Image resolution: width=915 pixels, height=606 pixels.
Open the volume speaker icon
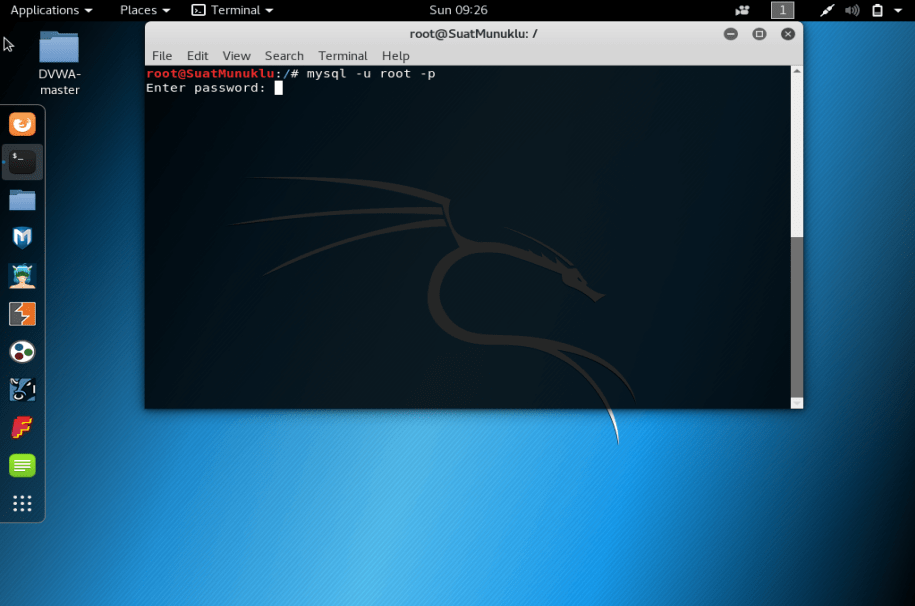(852, 10)
